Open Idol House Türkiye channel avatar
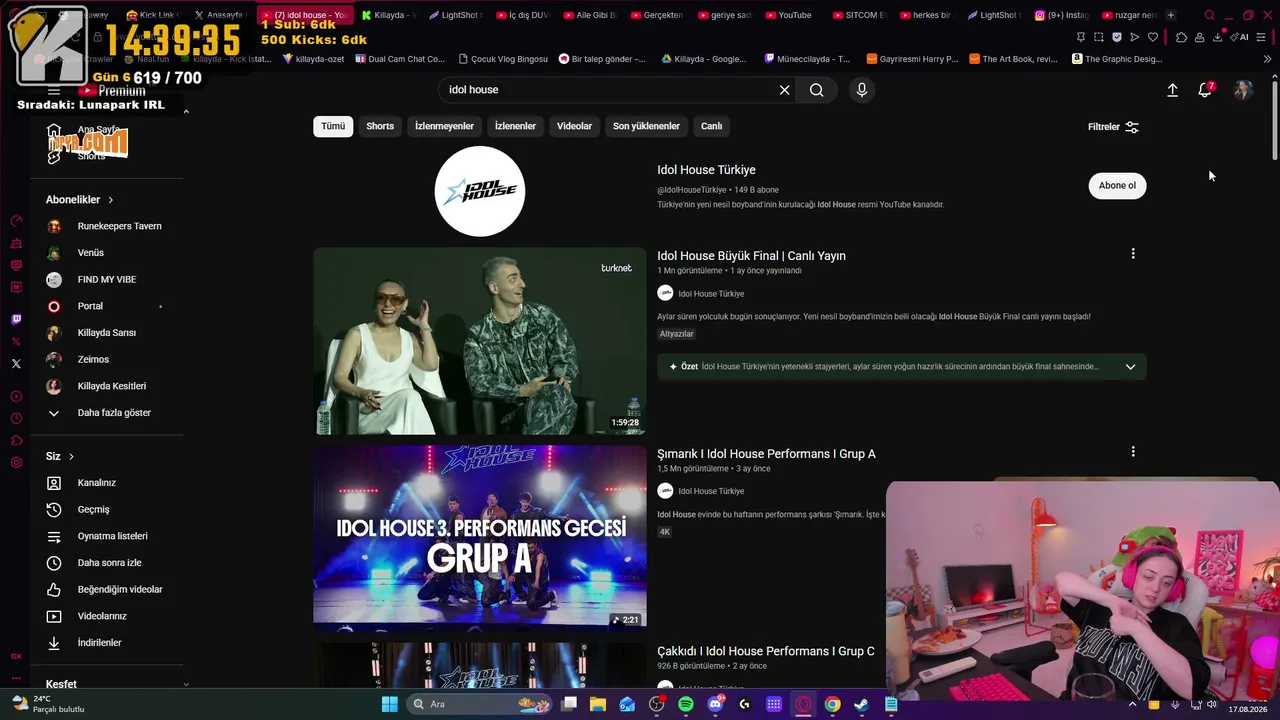This screenshot has width=1280, height=720. [480, 191]
